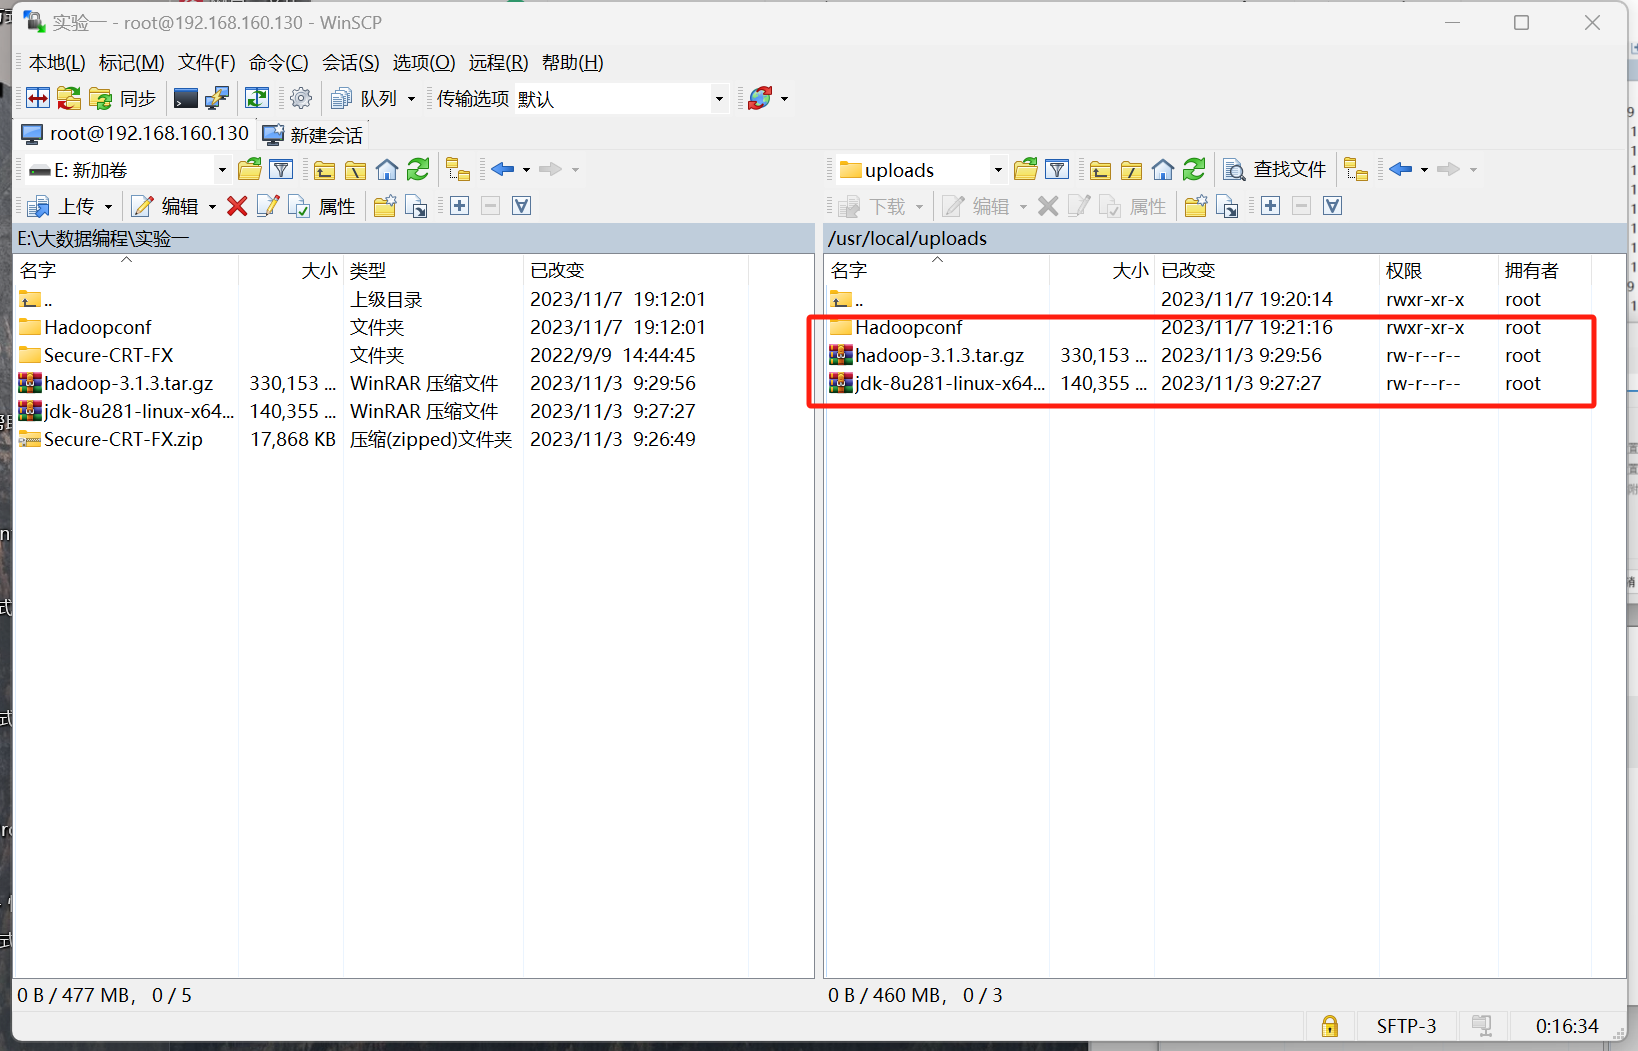This screenshot has height=1051, width=1638.
Task: Create new local folder icon
Action: [385, 206]
